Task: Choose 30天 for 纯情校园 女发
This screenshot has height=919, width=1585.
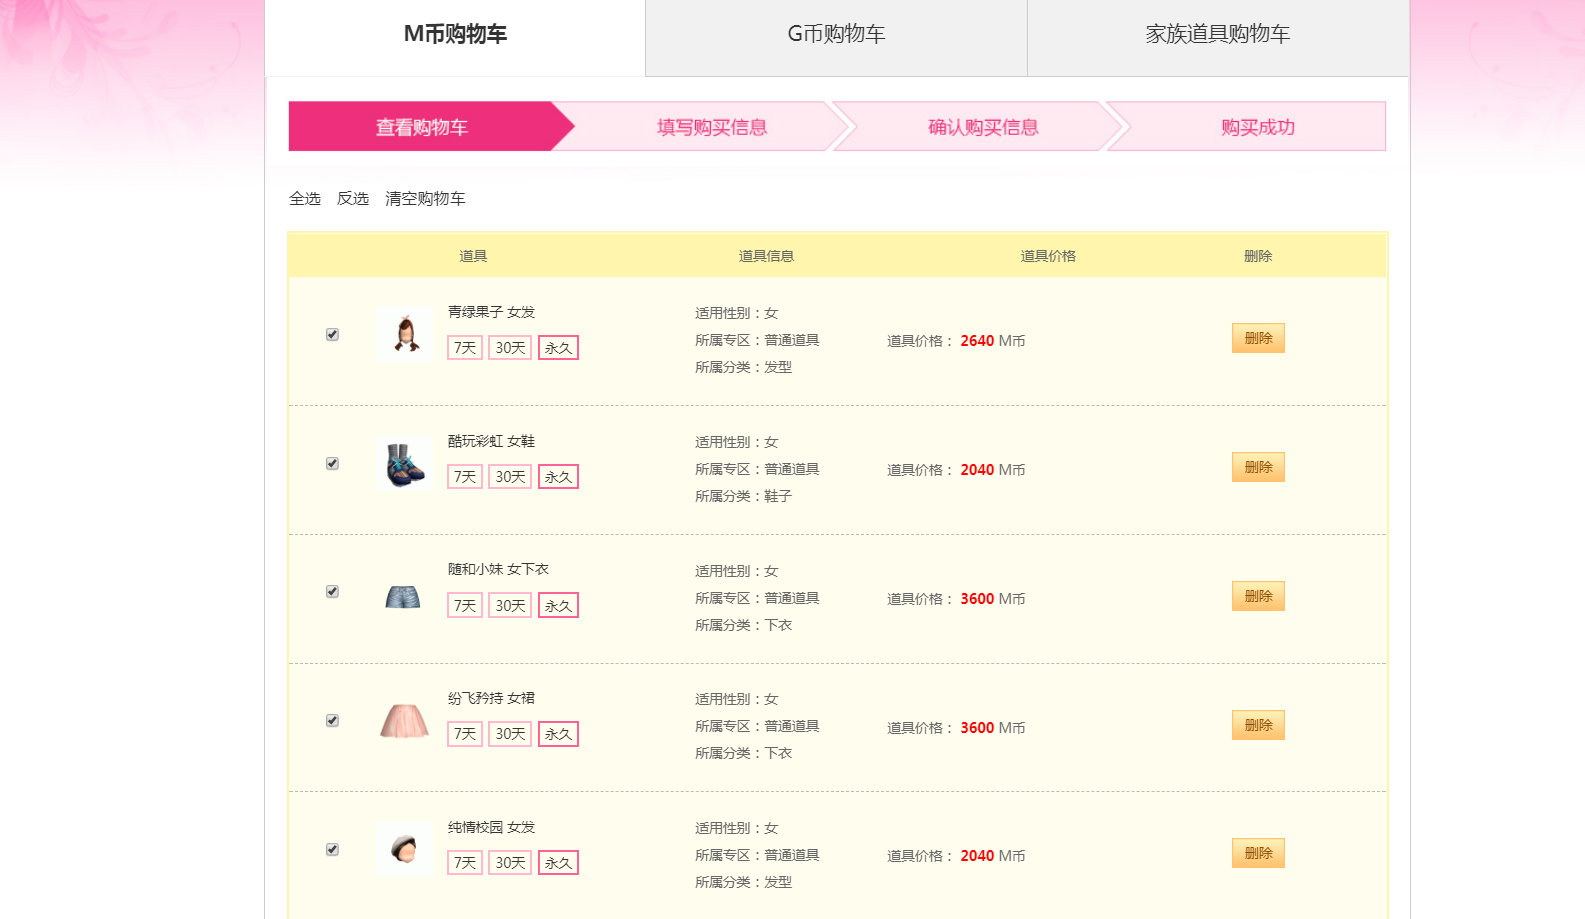Action: 510,863
